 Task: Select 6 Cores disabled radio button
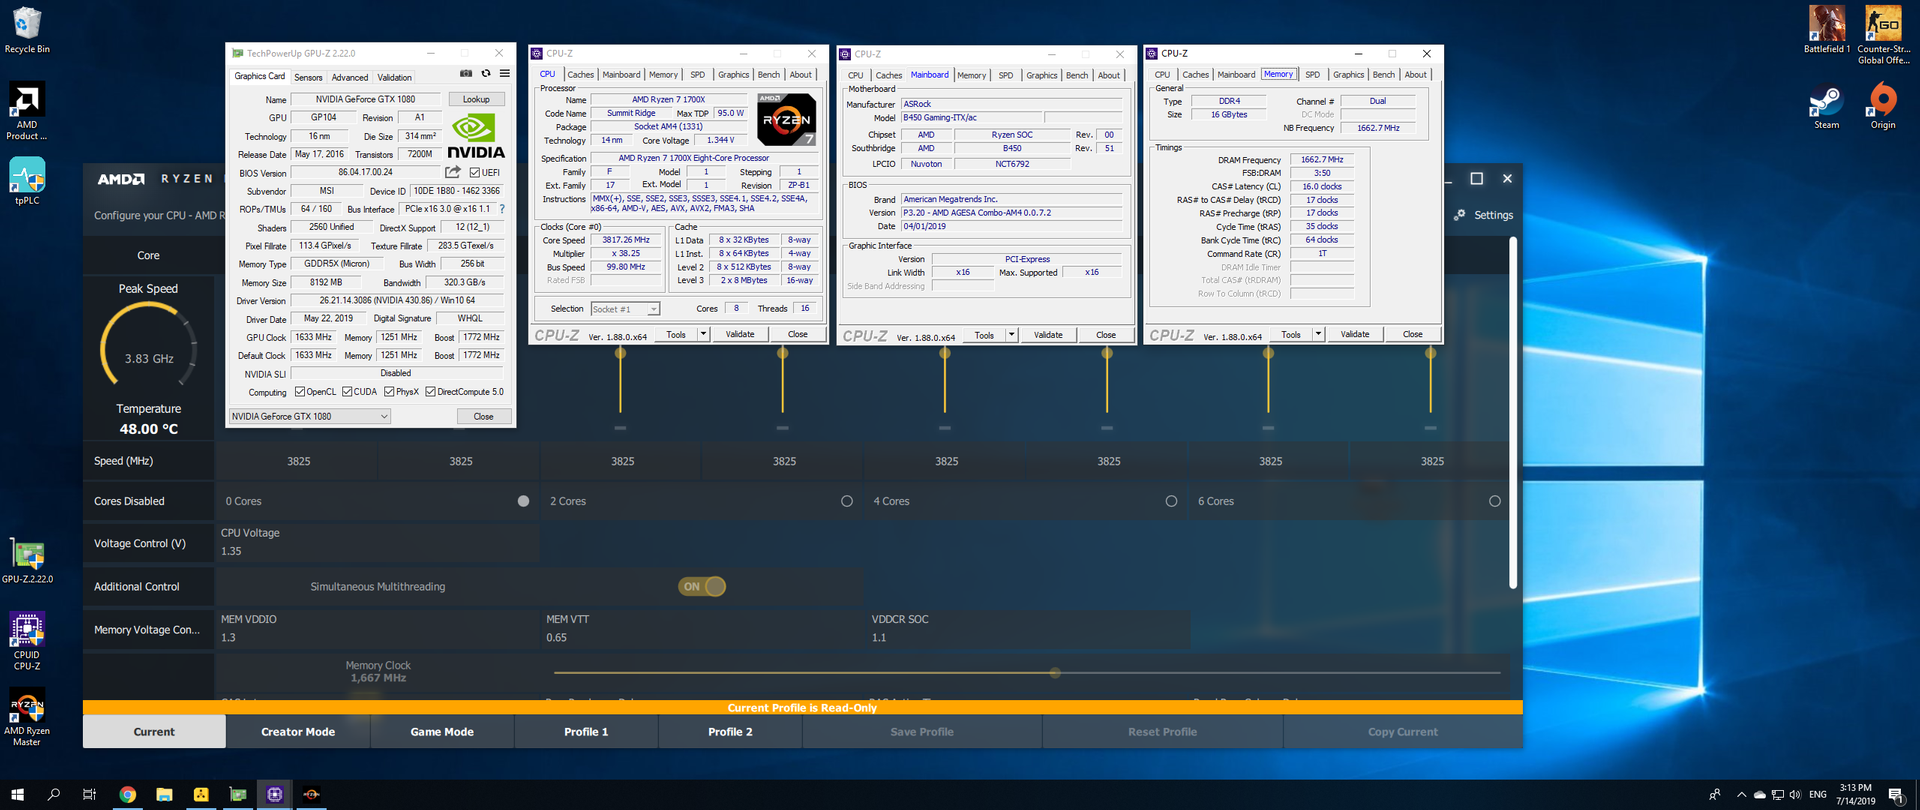pos(1495,501)
